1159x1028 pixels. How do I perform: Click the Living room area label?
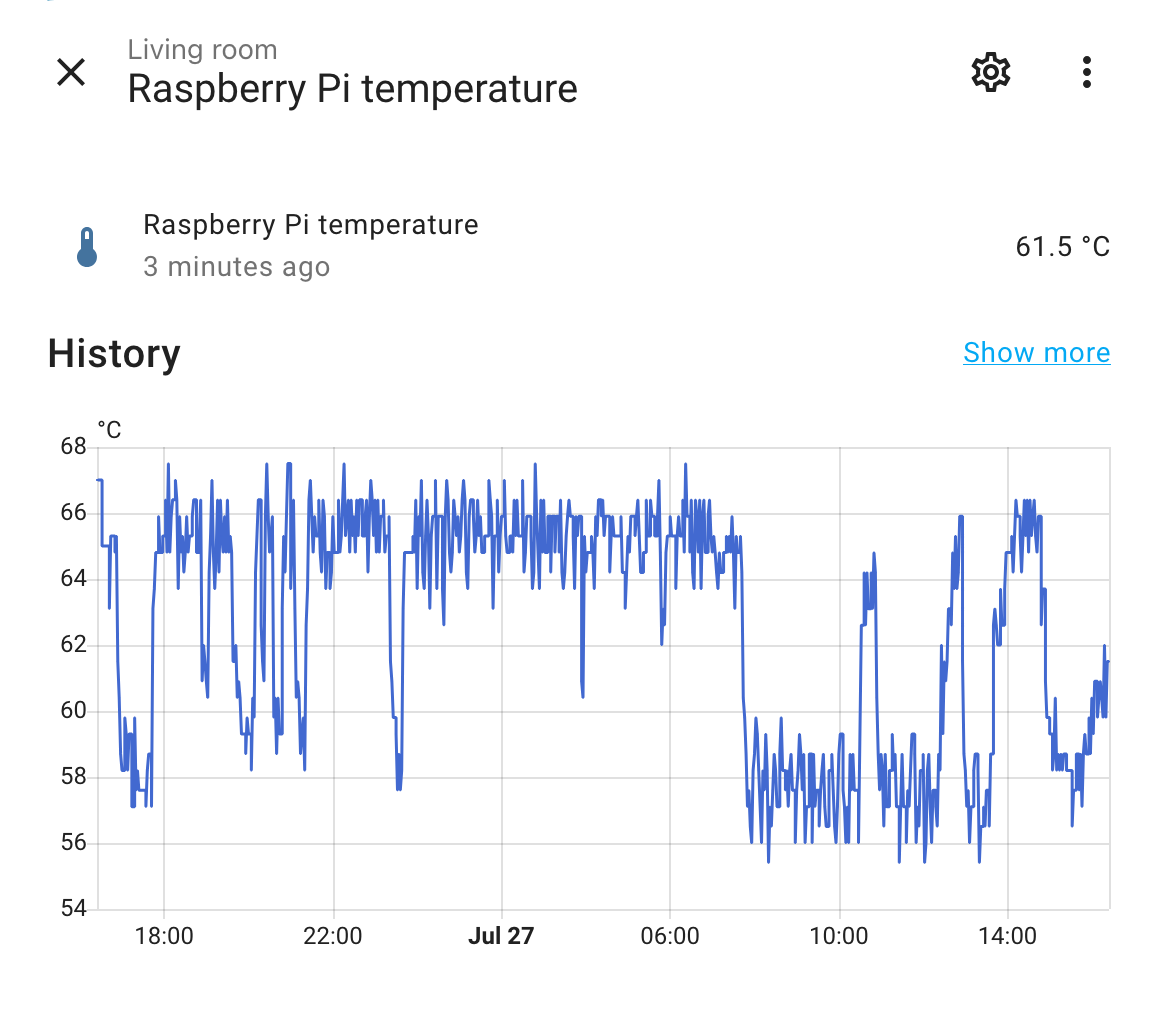point(203,50)
